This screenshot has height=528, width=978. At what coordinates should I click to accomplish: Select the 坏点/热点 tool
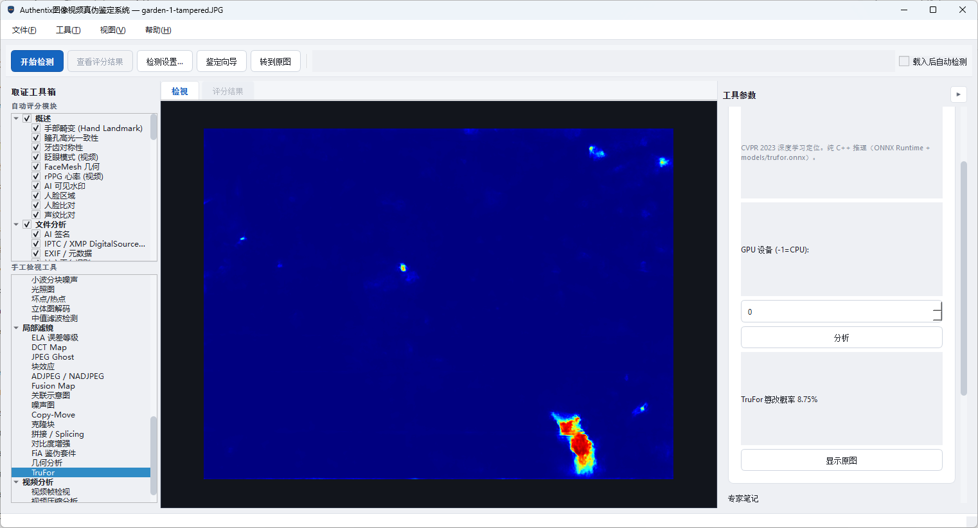[49, 299]
